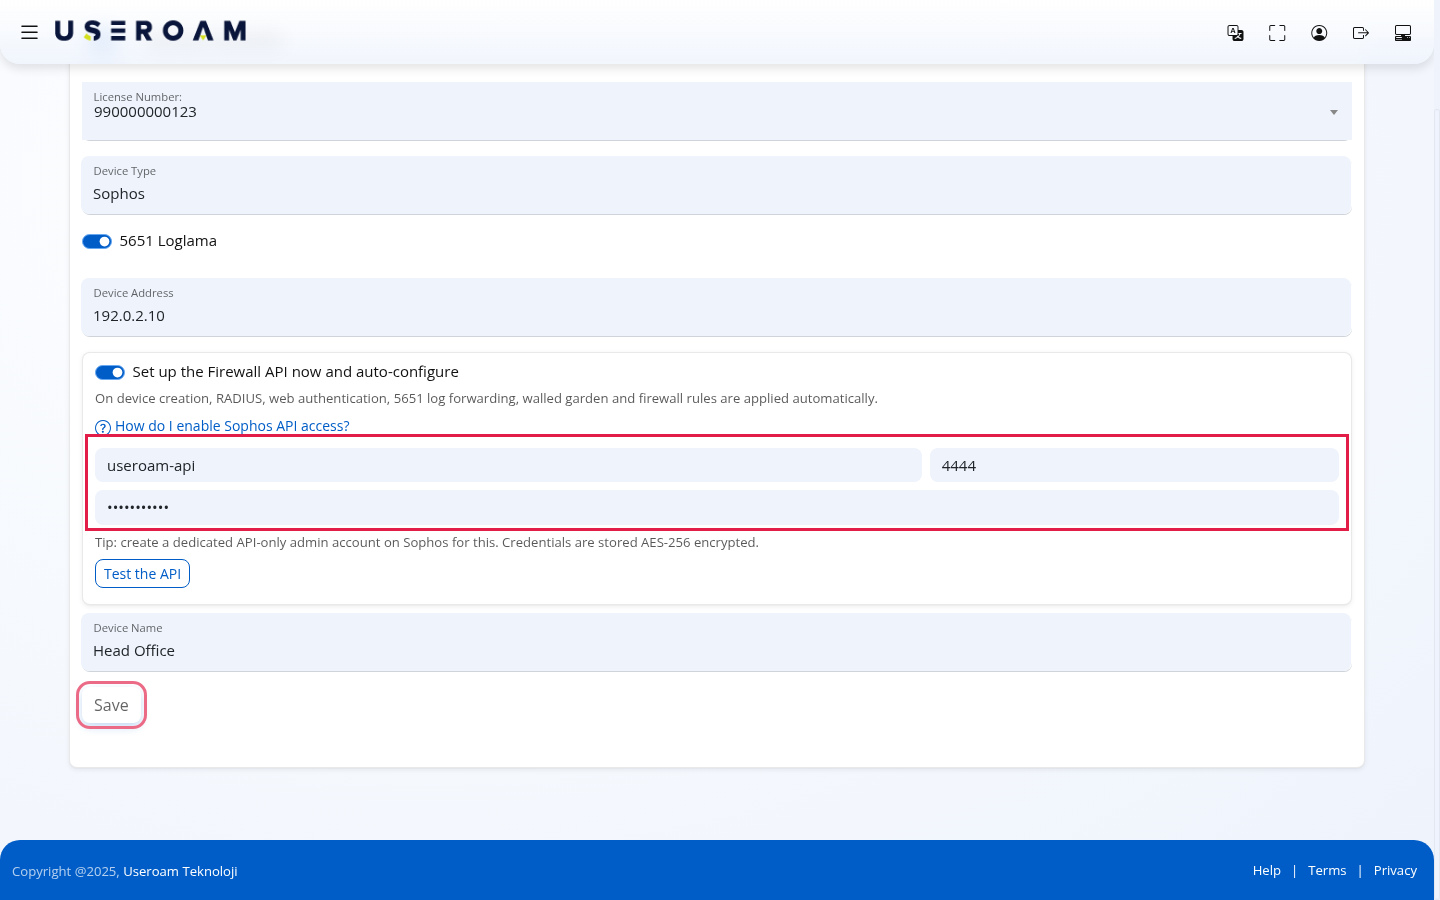Image resolution: width=1440 pixels, height=900 pixels.
Task: Click the useroam-api username field
Action: coord(508,465)
